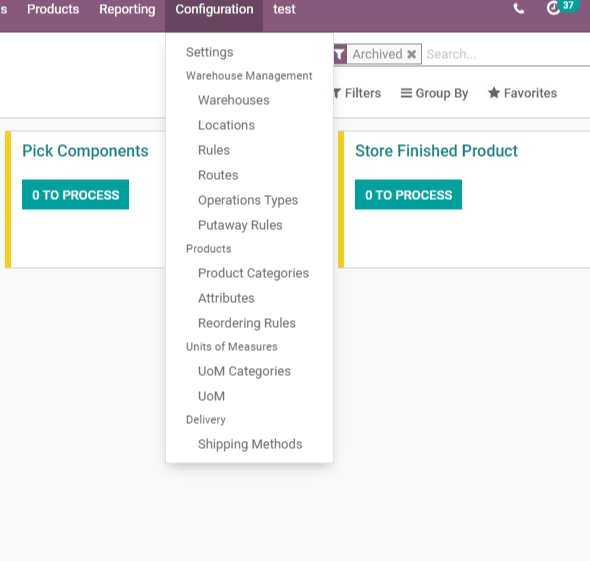The width and height of the screenshot is (590, 561).
Task: Expand the Group By dropdown
Action: point(434,93)
